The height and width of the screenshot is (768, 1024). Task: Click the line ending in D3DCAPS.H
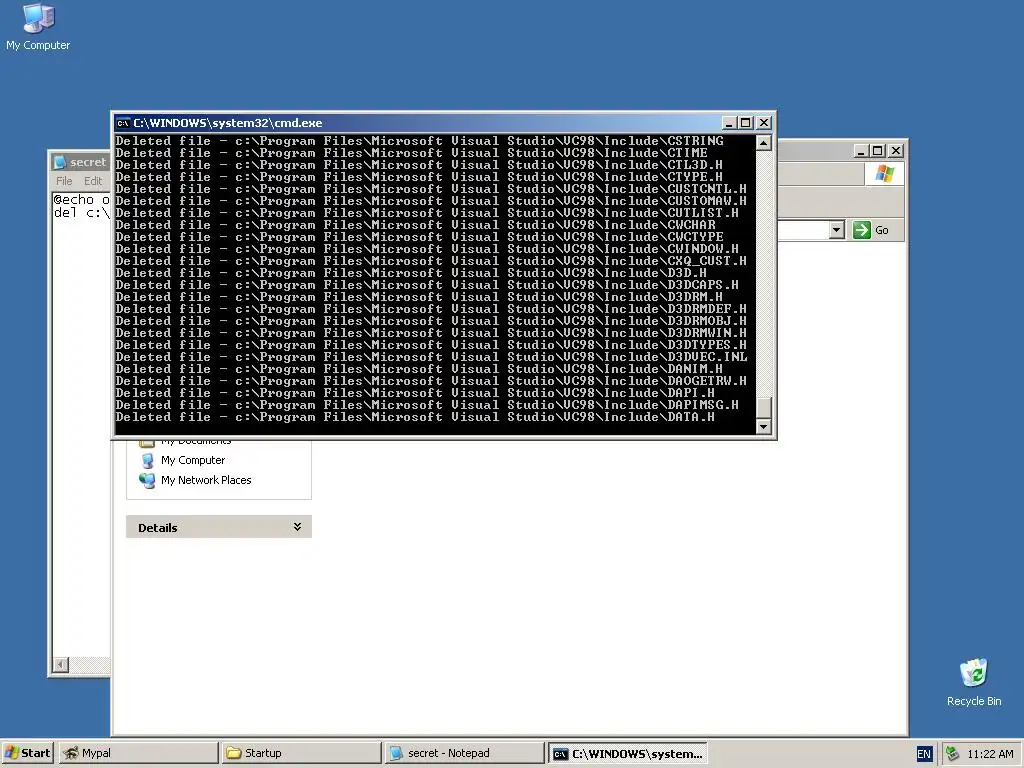coord(427,285)
